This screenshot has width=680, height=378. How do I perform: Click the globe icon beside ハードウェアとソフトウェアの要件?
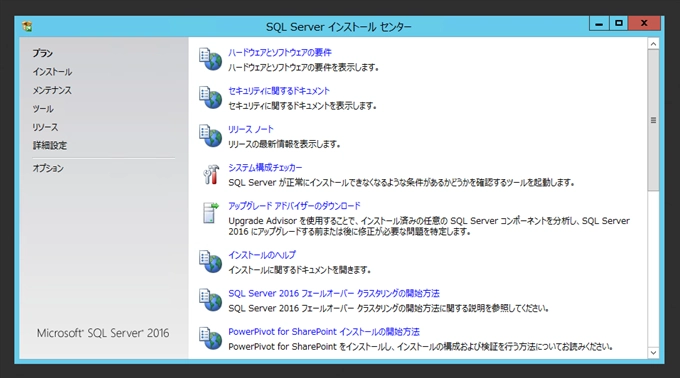click(x=210, y=59)
